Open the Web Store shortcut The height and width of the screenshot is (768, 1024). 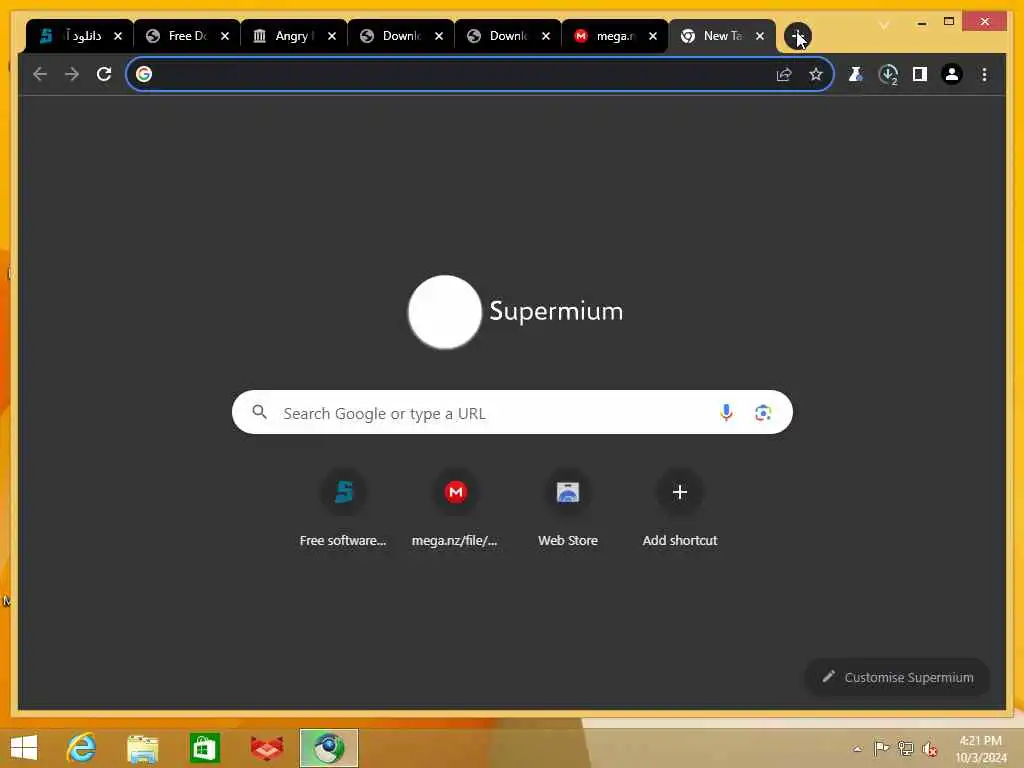coord(568,509)
